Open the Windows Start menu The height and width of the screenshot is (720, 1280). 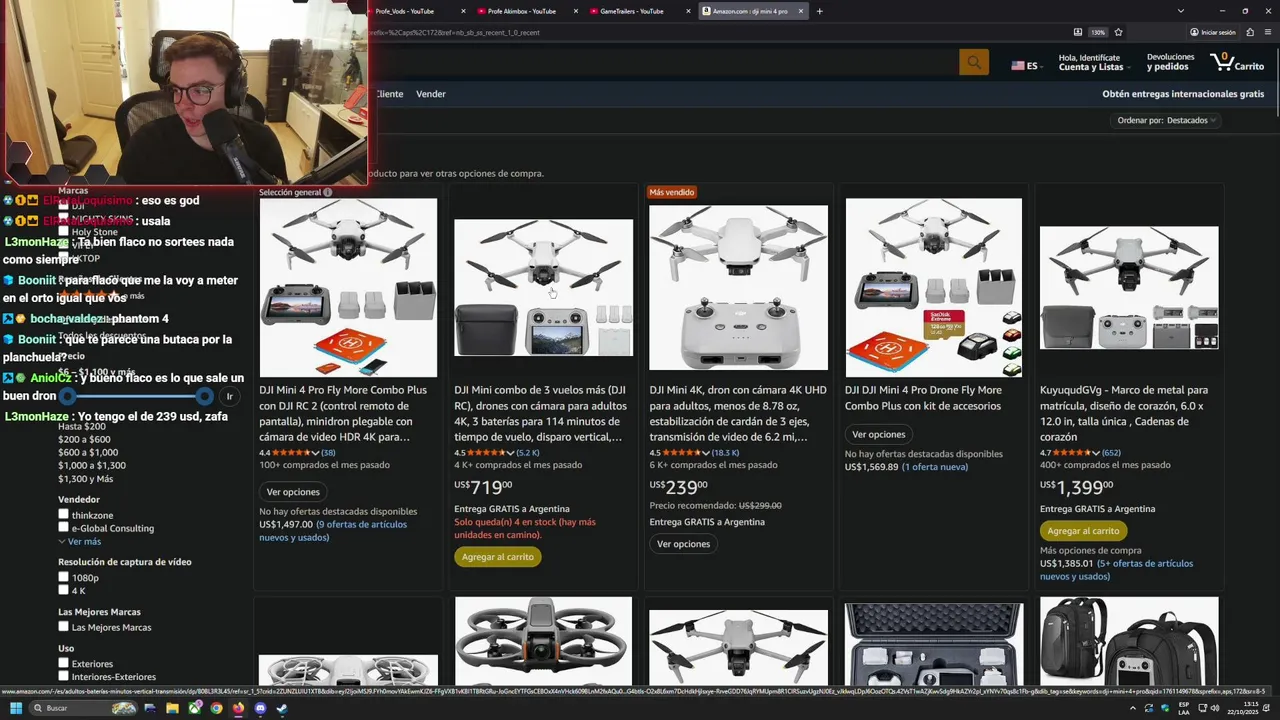16,708
